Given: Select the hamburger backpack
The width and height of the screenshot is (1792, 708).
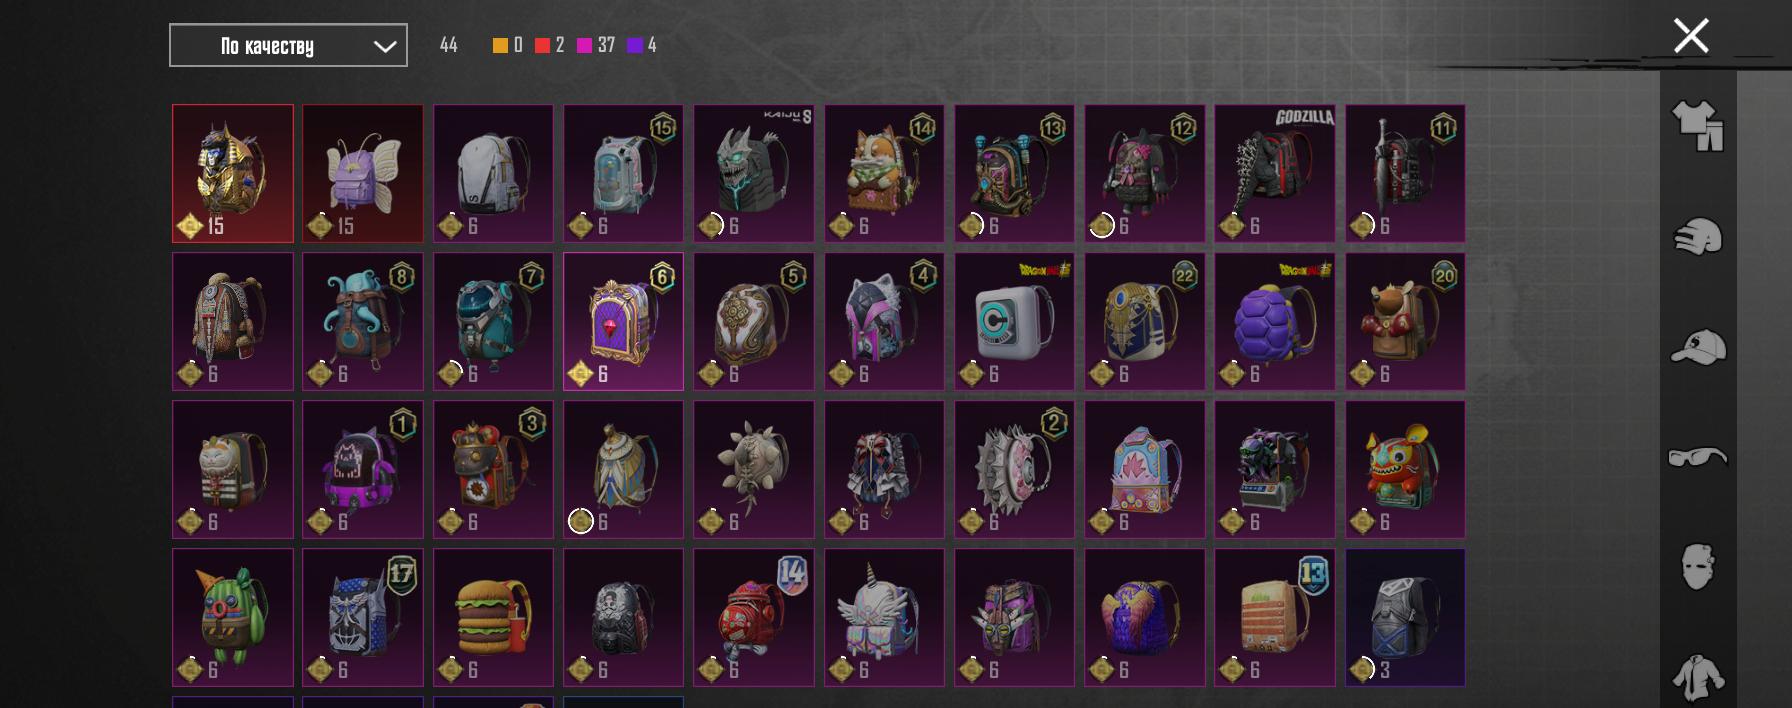Looking at the screenshot, I should 493,617.
